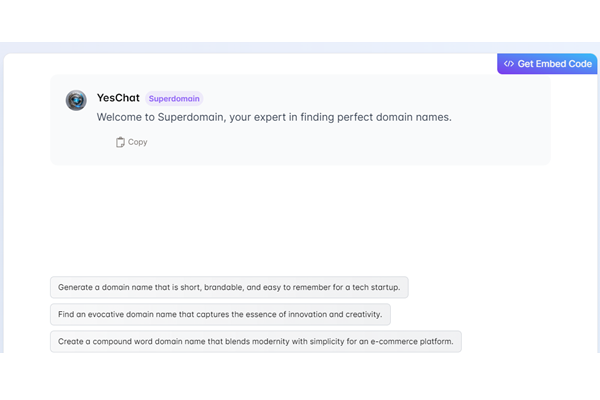This screenshot has width=600, height=400.
Task: Click 'Create' at the start of third suggestion
Action: (x=73, y=341)
